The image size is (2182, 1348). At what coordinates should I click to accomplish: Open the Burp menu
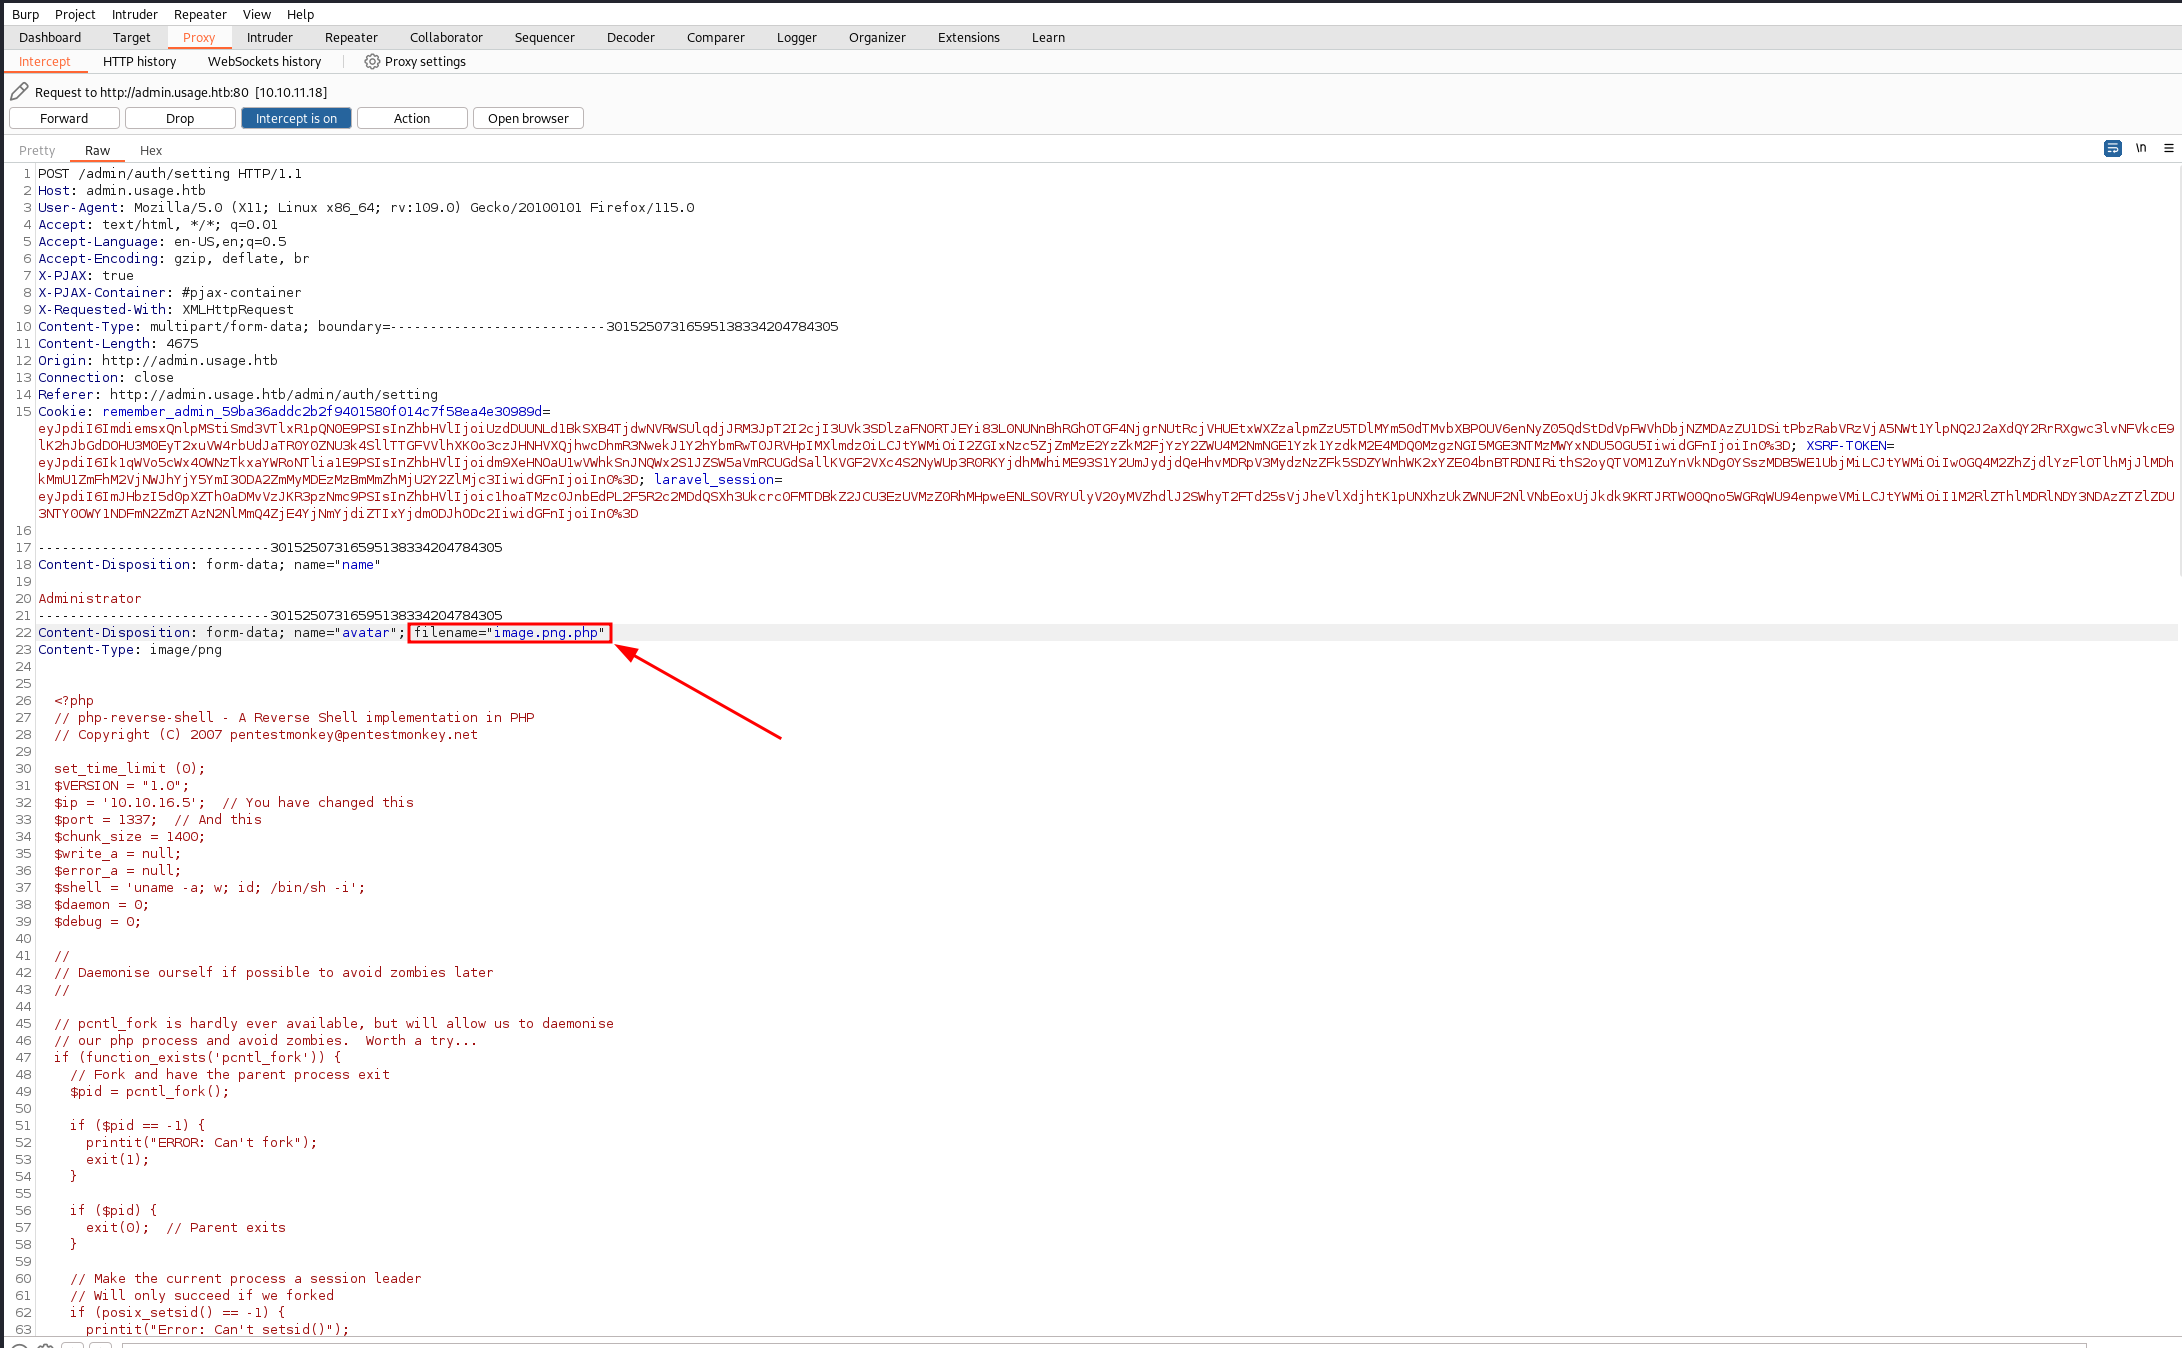(x=25, y=14)
